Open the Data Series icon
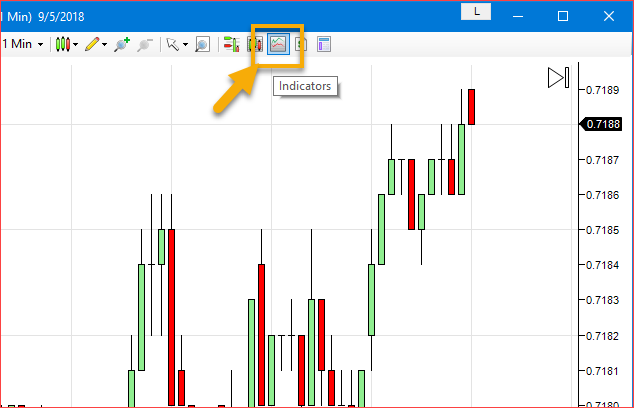Viewport: 634px width, 408px height. (255, 44)
